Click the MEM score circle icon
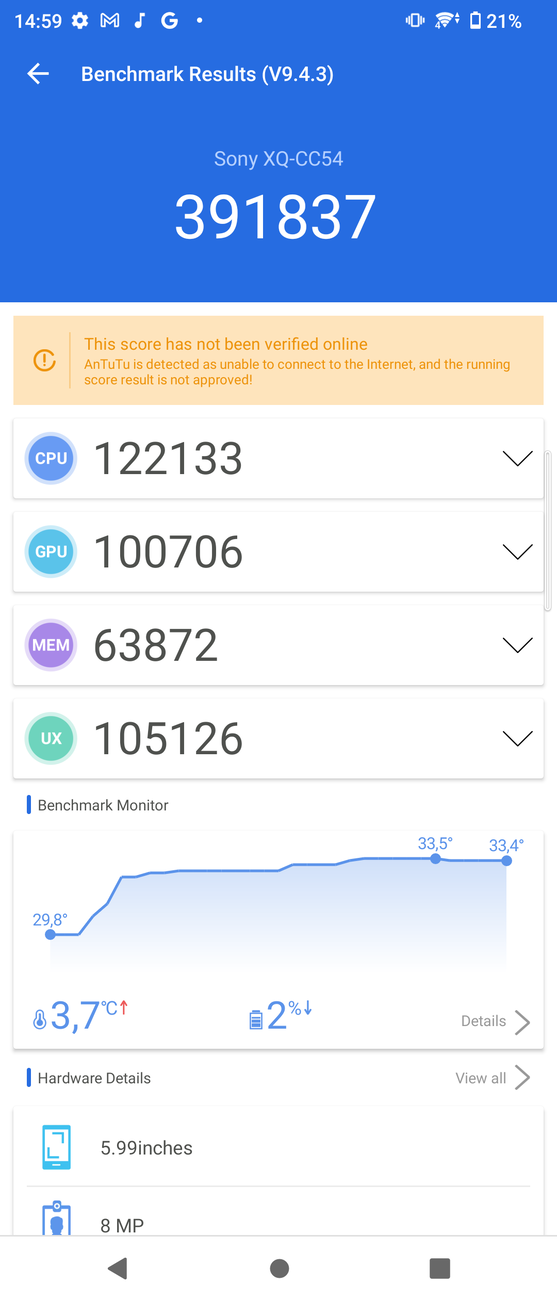Viewport: 557px width, 1300px height. click(51, 645)
